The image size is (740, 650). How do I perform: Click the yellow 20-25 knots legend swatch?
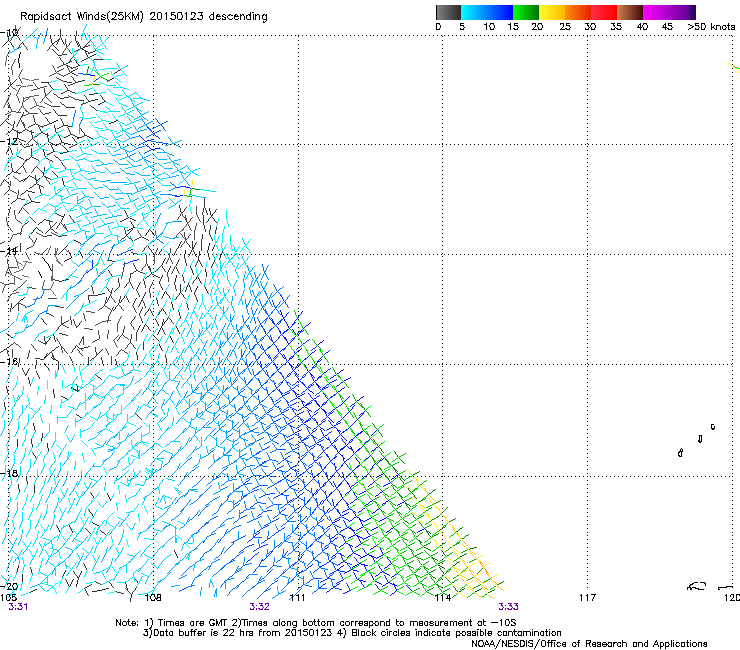coord(552,12)
